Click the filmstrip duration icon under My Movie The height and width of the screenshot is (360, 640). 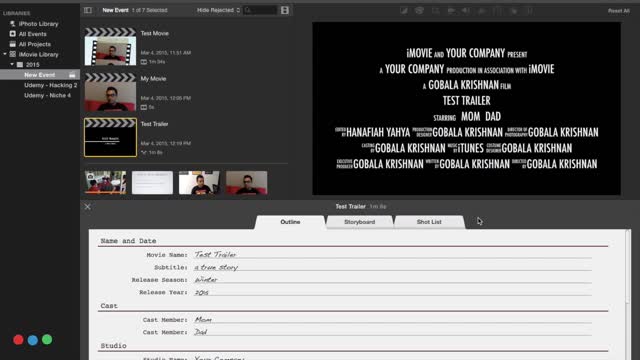click(x=144, y=107)
